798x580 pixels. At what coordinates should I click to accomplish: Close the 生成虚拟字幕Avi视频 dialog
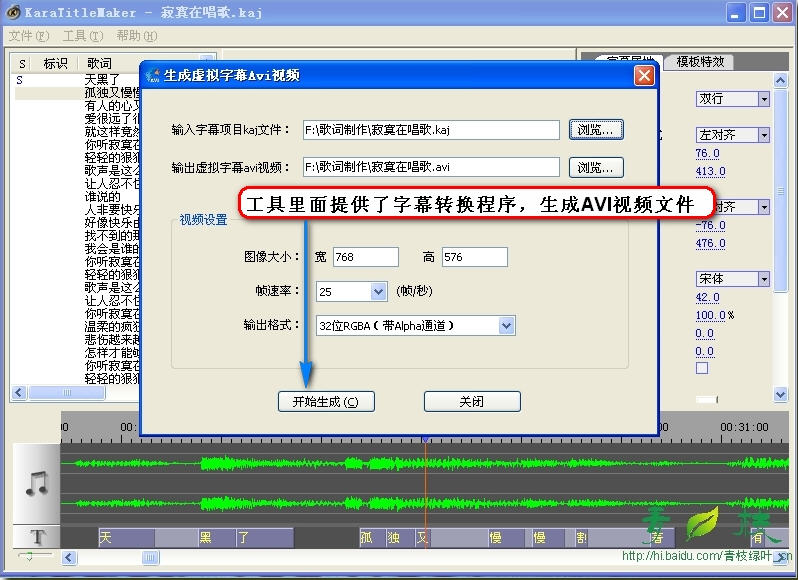pos(644,75)
